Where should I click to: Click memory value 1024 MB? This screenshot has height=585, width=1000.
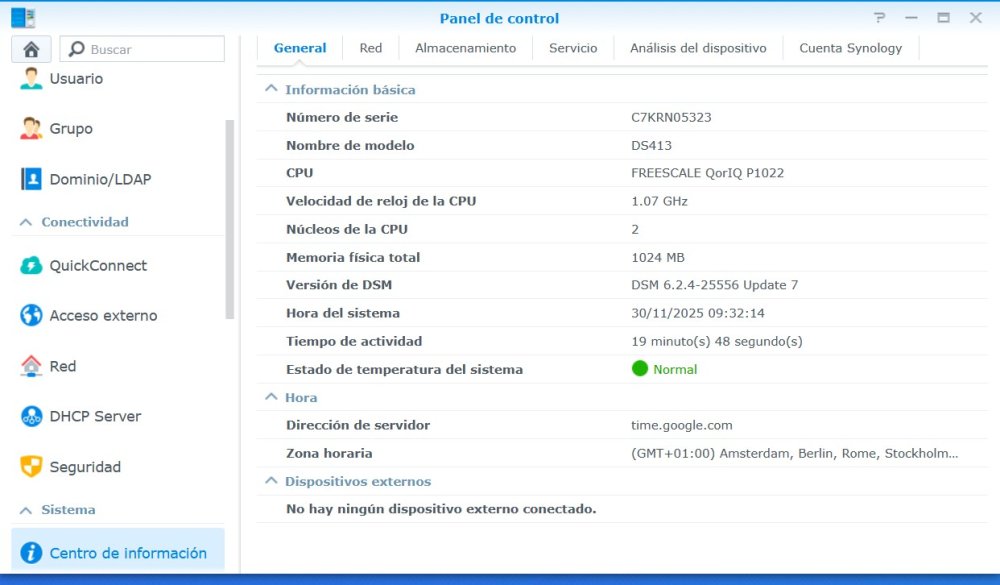[658, 257]
